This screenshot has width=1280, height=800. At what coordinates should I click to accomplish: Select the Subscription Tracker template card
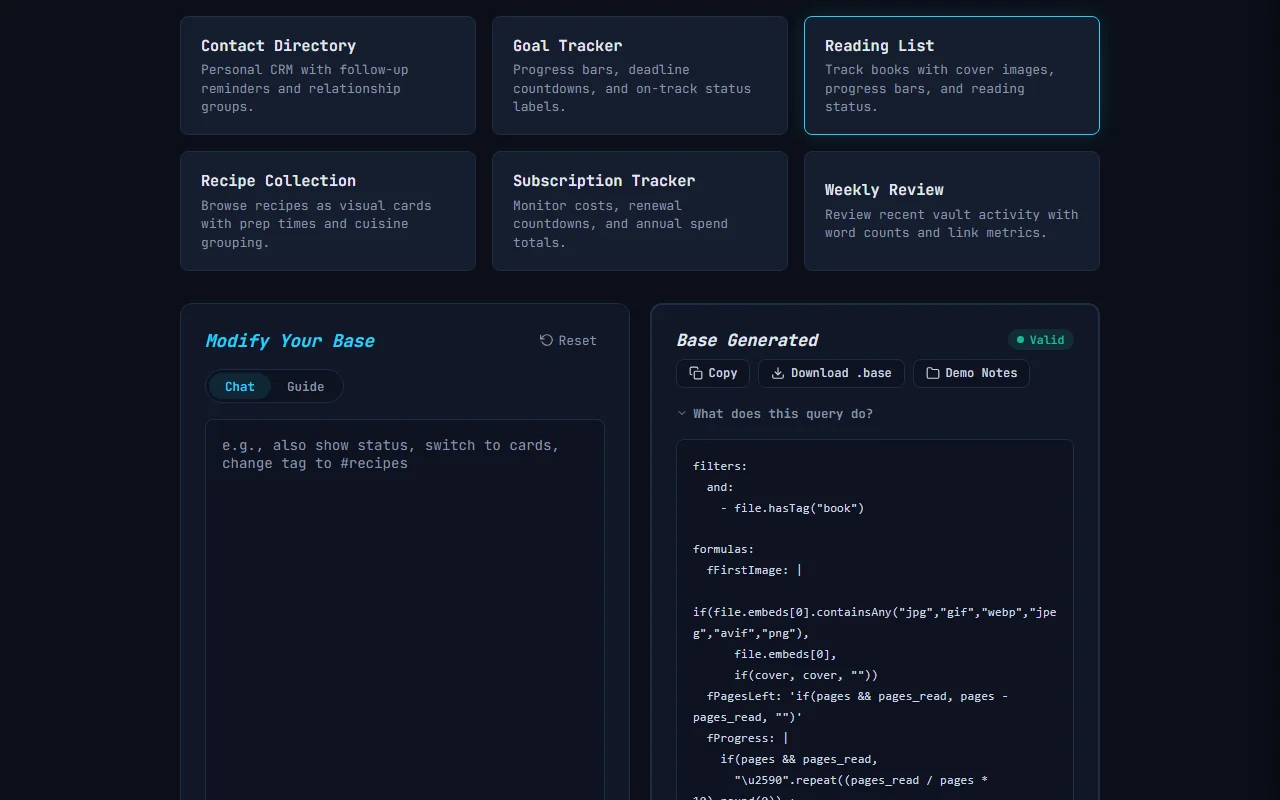[x=639, y=211]
